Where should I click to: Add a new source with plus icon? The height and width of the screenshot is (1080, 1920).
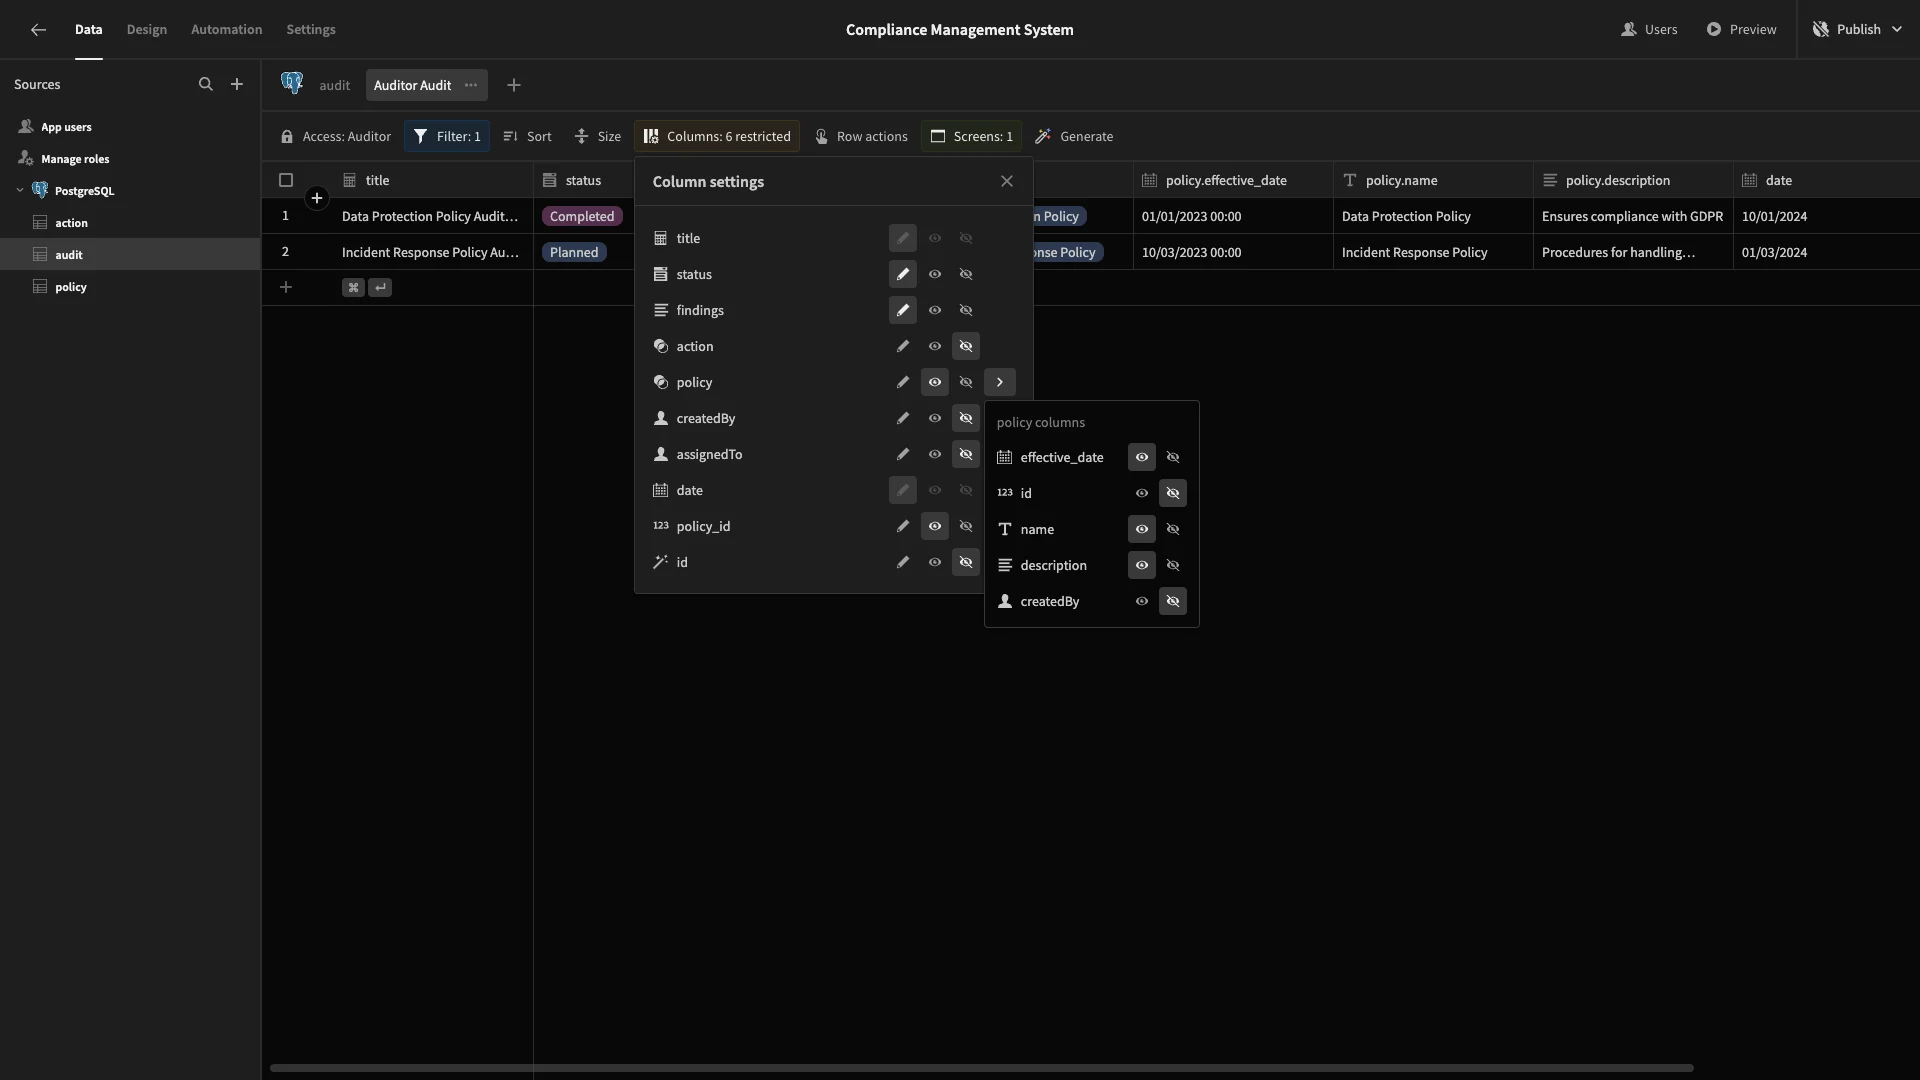[x=237, y=85]
